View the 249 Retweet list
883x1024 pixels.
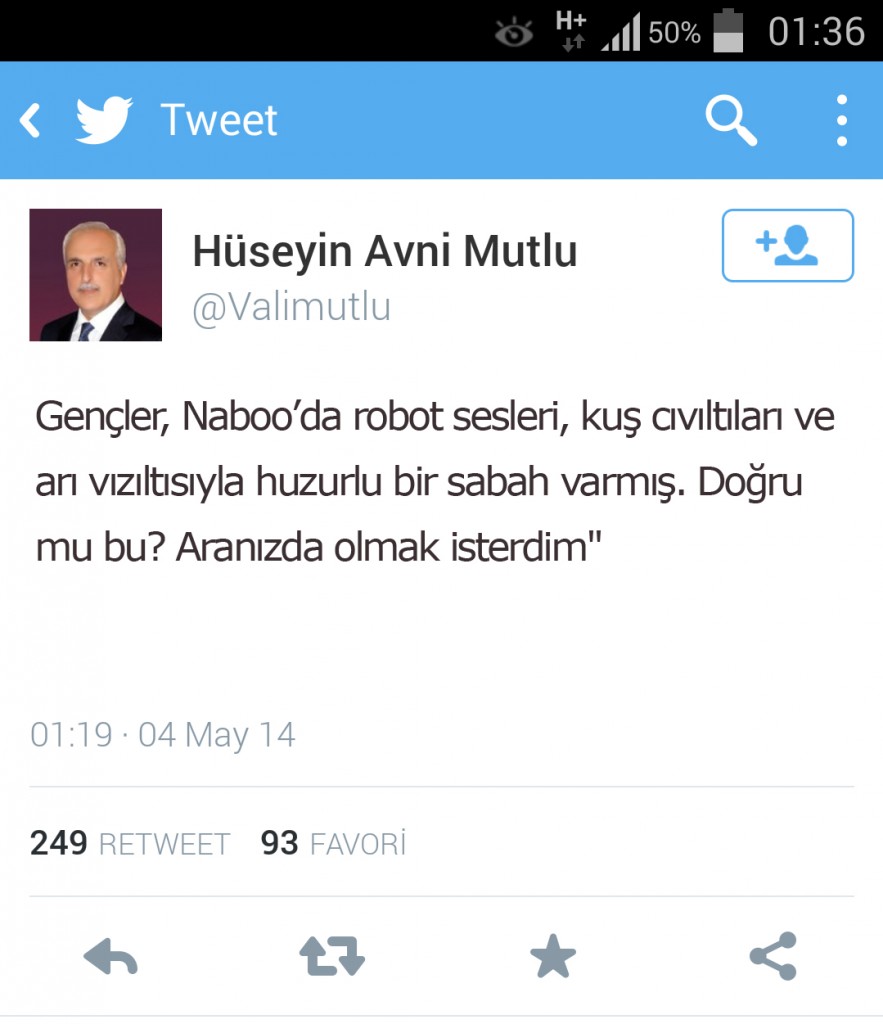click(130, 843)
